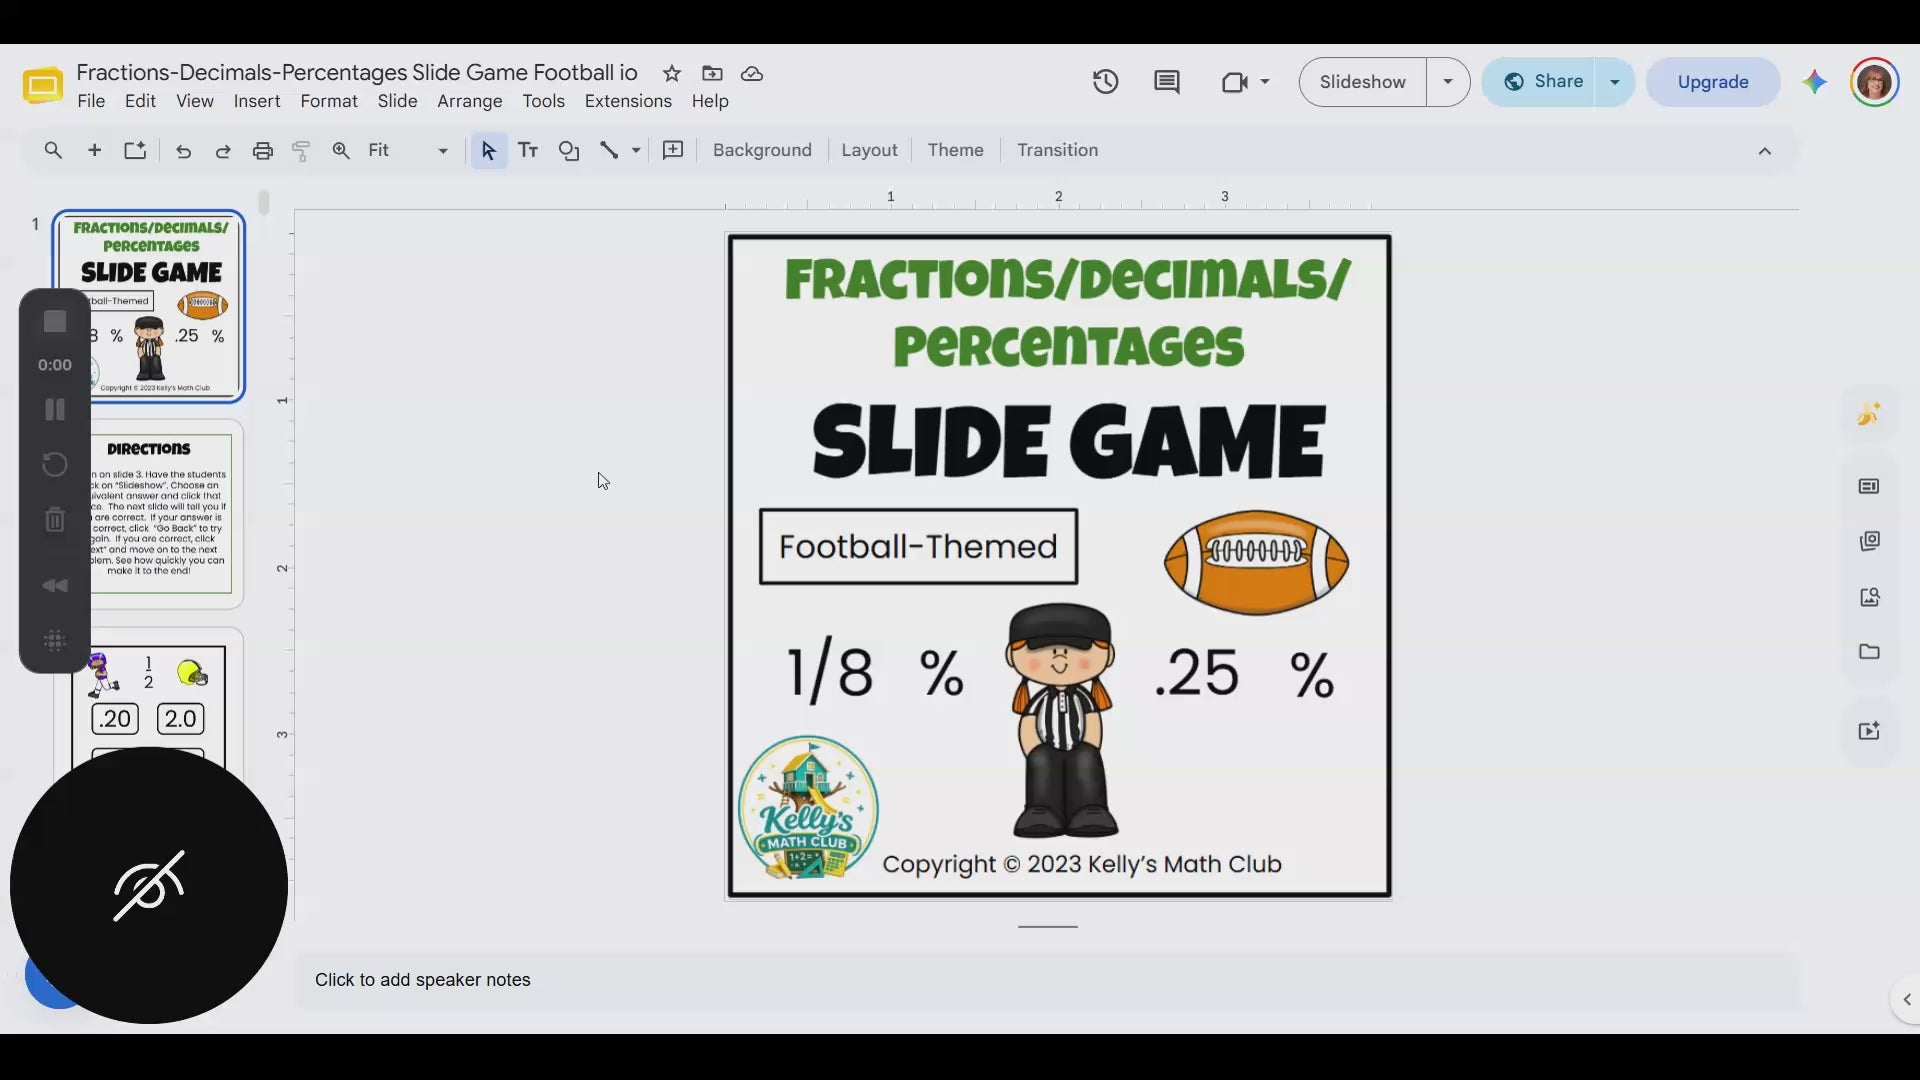The width and height of the screenshot is (1920, 1080).
Task: Open the Fit zoom level dropdown
Action: (x=408, y=150)
